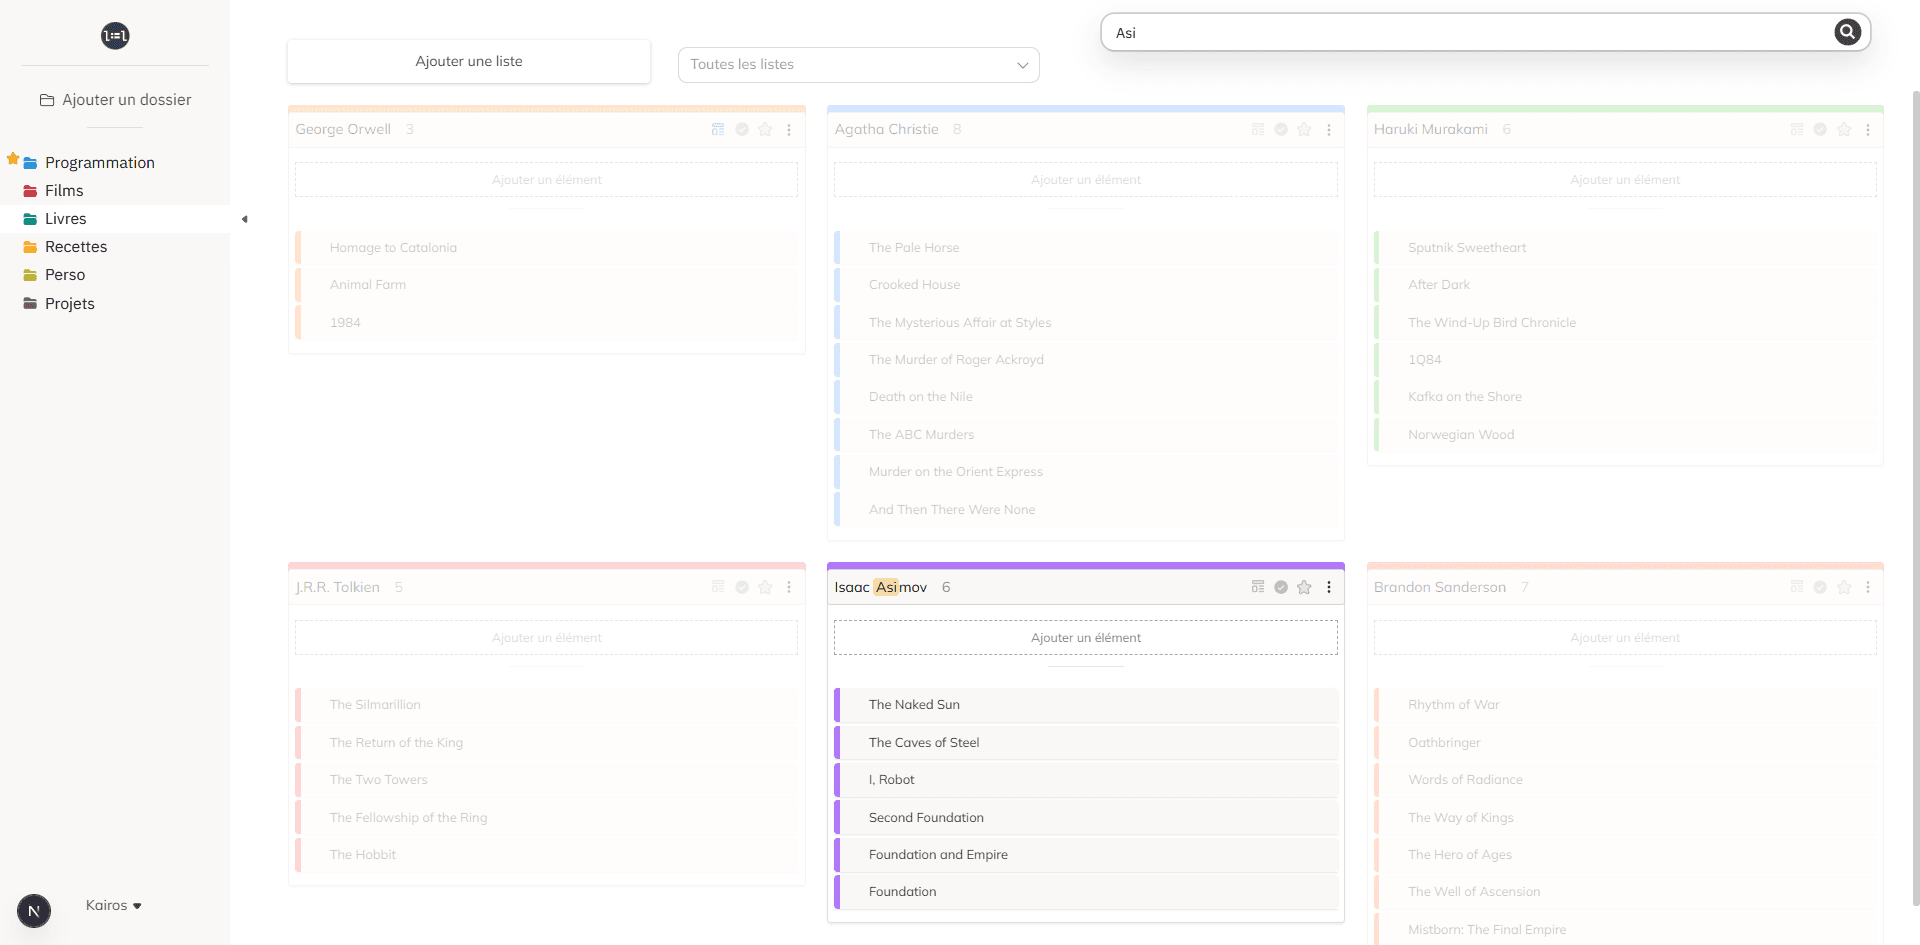Click the layout view icon on Brandon Sanderson list

coord(1797,587)
